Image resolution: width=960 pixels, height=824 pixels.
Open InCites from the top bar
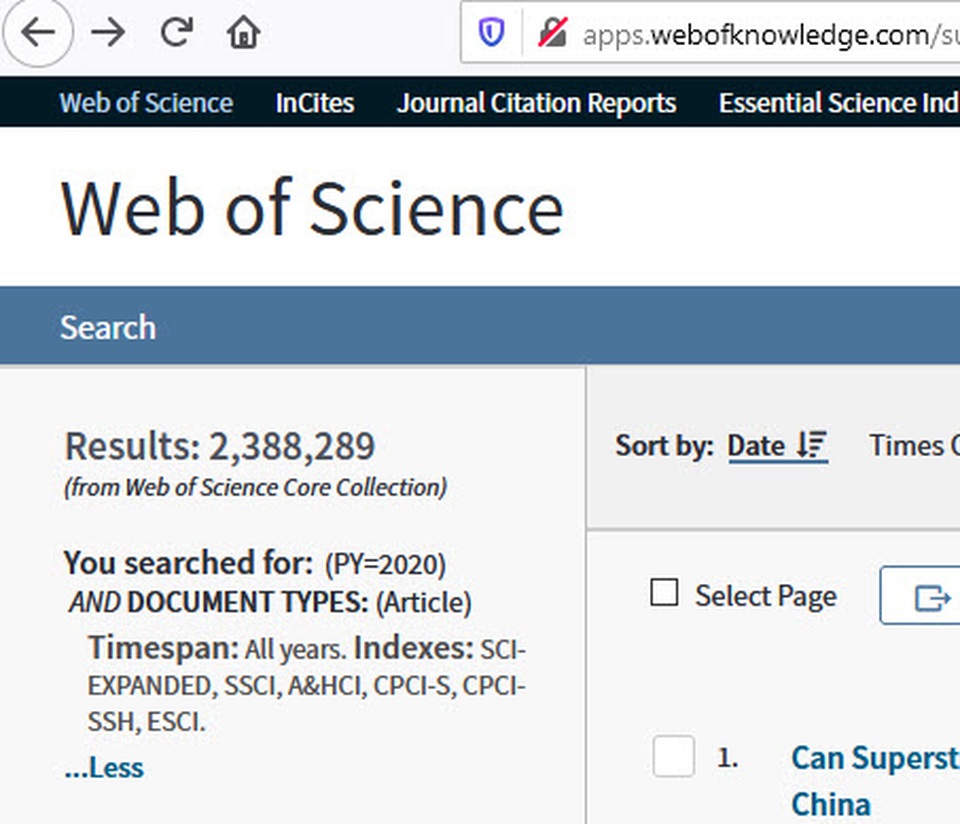(315, 103)
